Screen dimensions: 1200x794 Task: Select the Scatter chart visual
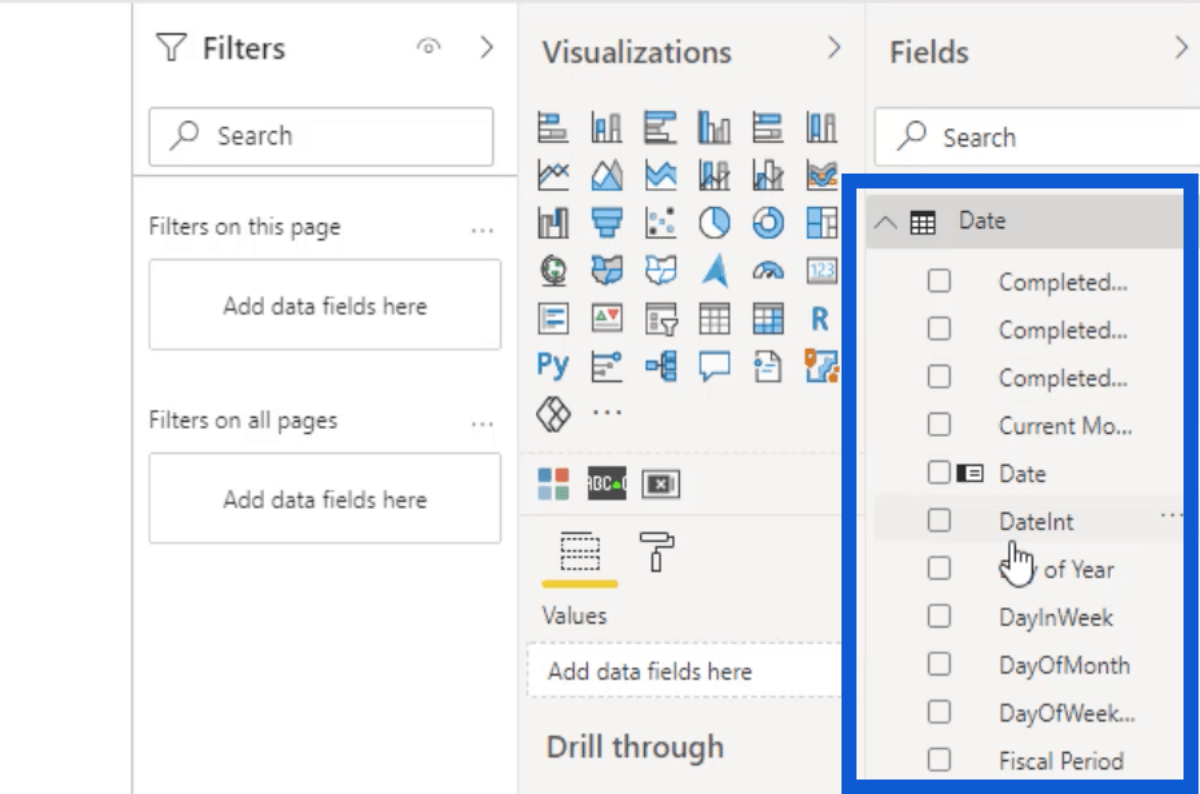point(660,222)
